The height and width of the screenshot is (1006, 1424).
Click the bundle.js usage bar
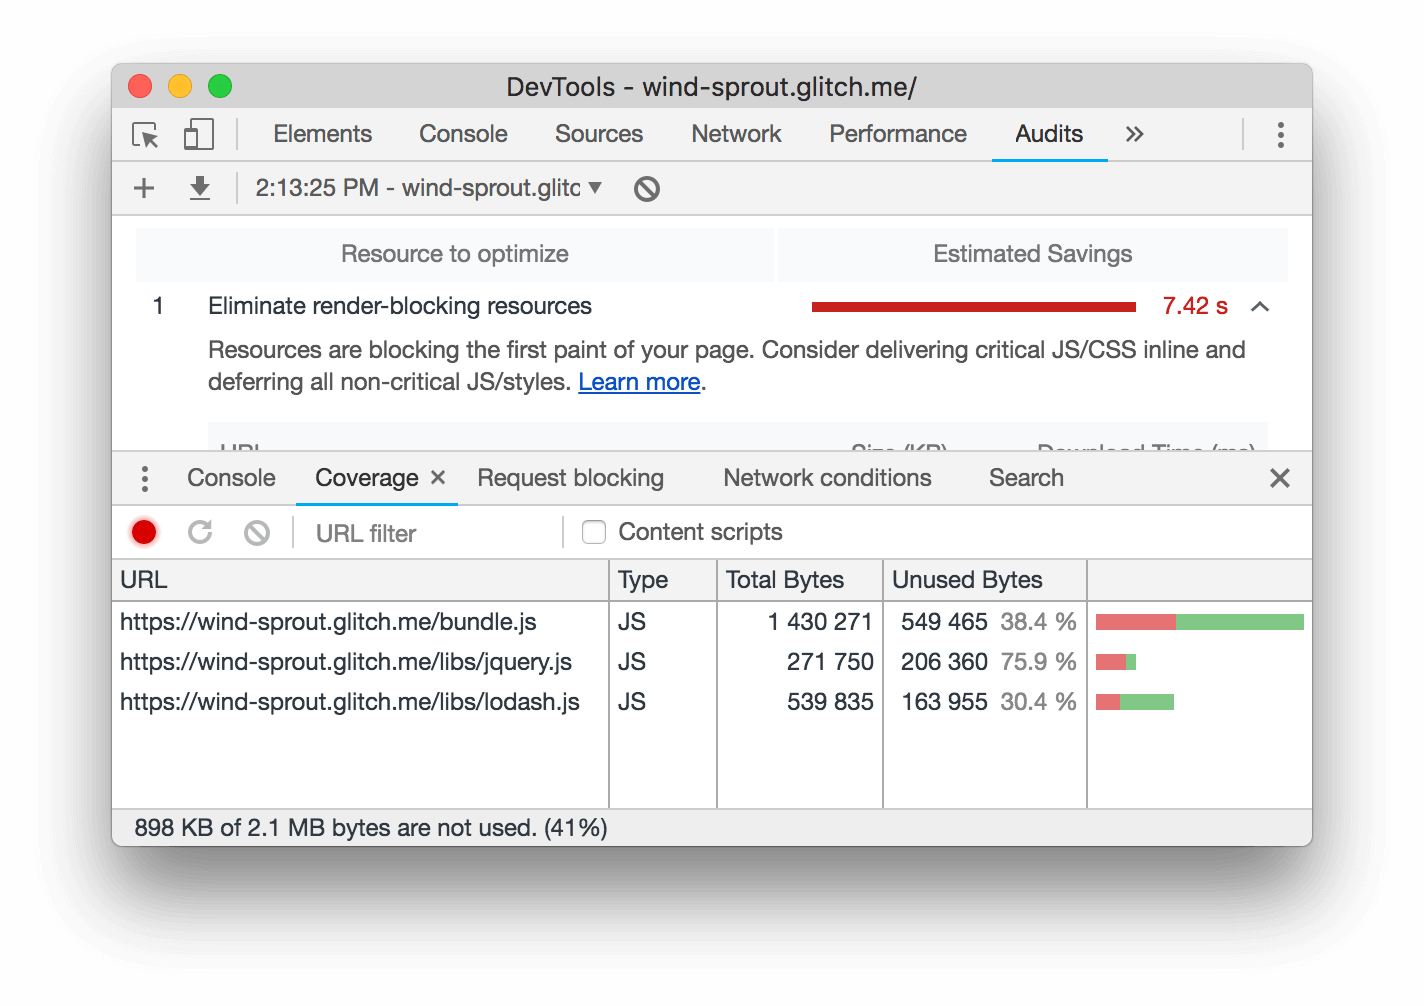click(1199, 622)
